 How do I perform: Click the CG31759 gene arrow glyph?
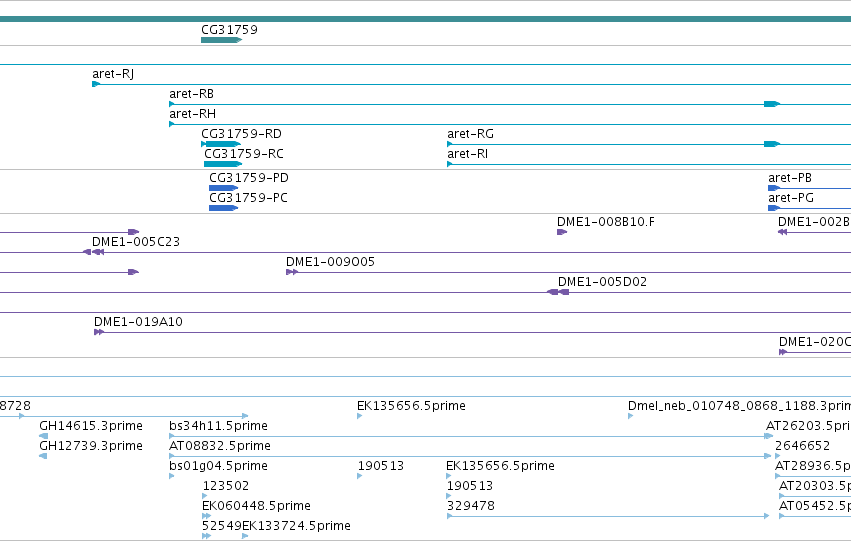(221, 40)
